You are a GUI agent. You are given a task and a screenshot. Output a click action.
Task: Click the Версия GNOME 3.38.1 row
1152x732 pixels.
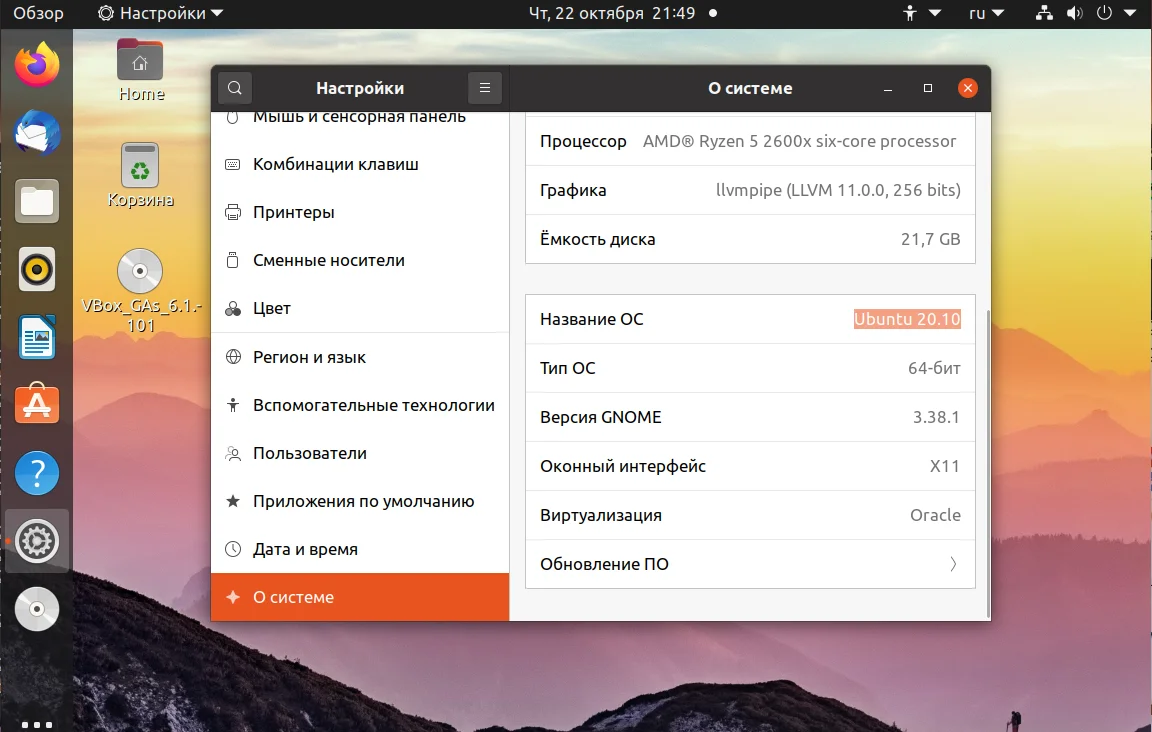click(x=750, y=417)
